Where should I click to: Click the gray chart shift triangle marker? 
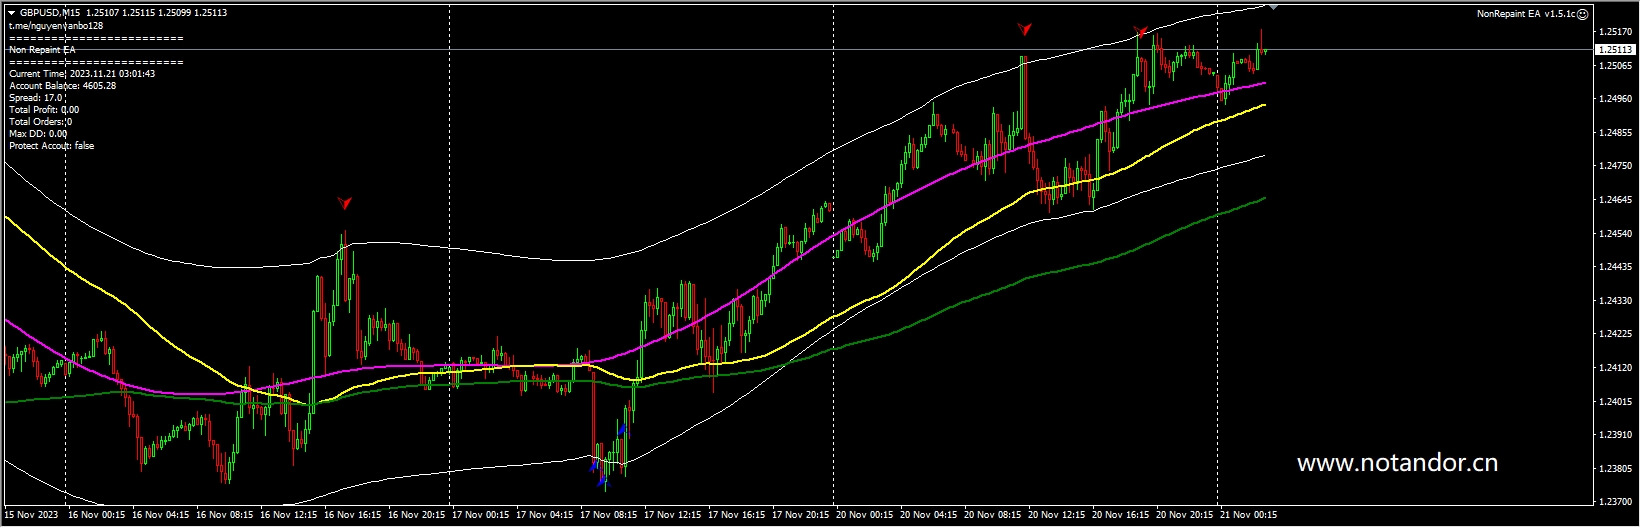(1273, 6)
